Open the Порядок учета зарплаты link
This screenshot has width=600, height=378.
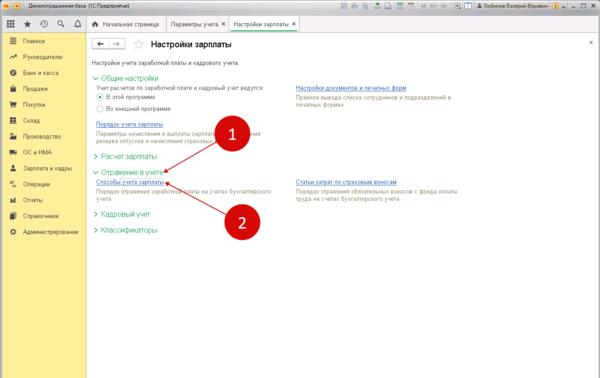pyautogui.click(x=129, y=124)
